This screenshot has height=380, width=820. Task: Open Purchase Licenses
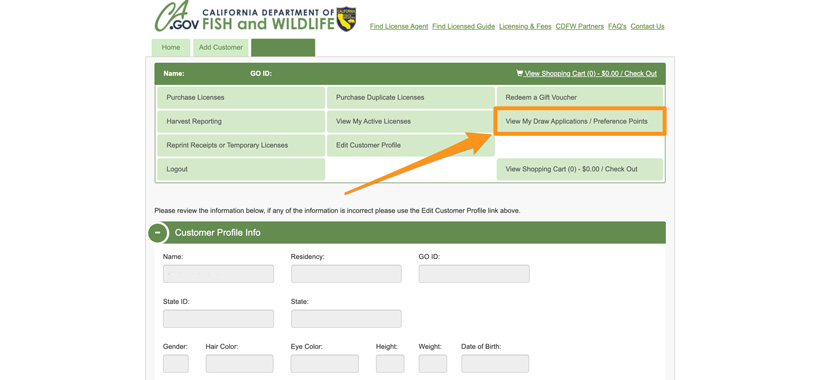tap(241, 98)
